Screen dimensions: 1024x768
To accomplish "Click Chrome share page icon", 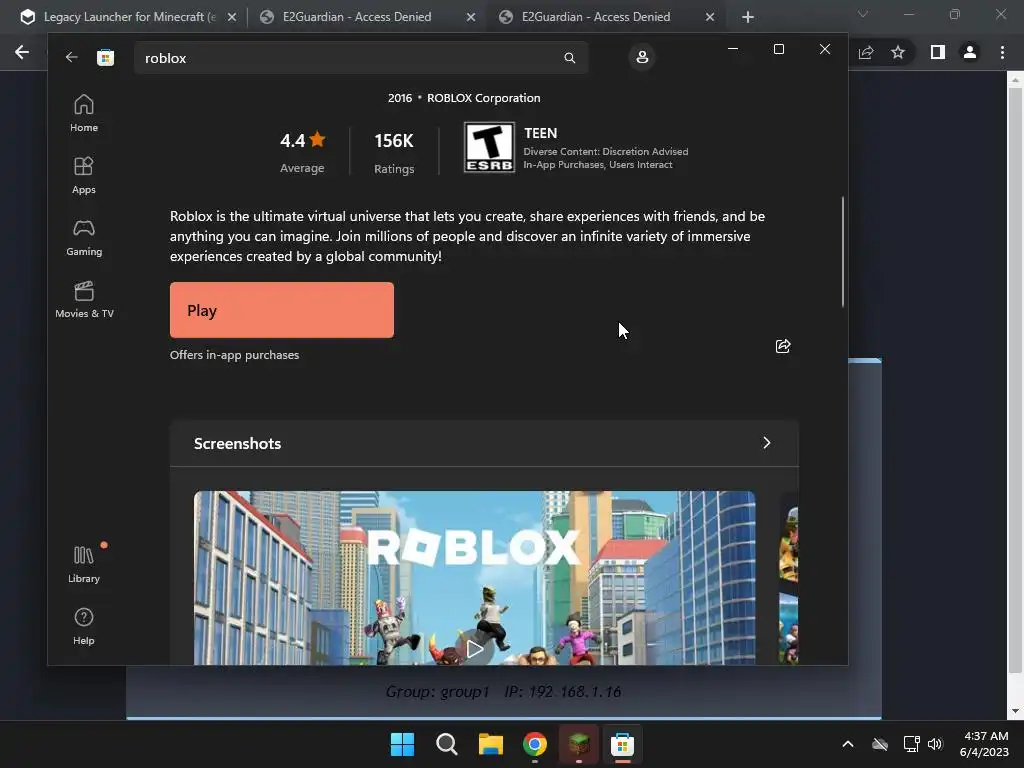I will [x=866, y=52].
